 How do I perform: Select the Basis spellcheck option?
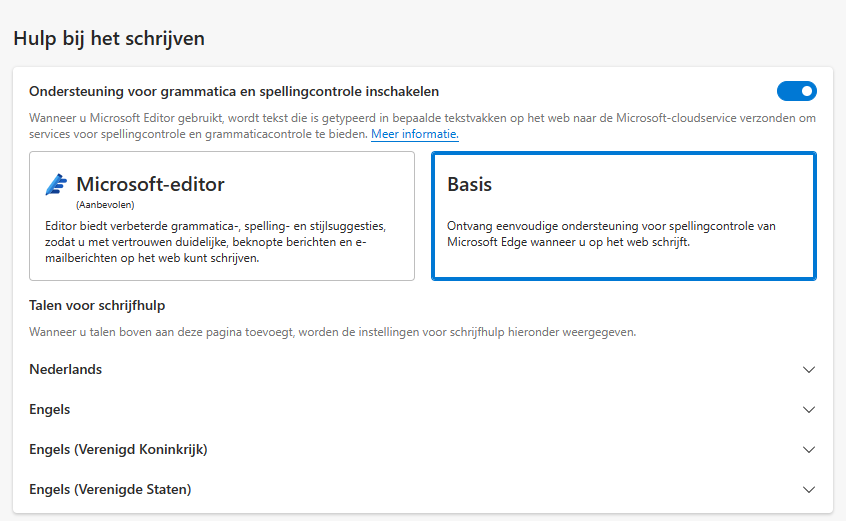click(x=624, y=216)
